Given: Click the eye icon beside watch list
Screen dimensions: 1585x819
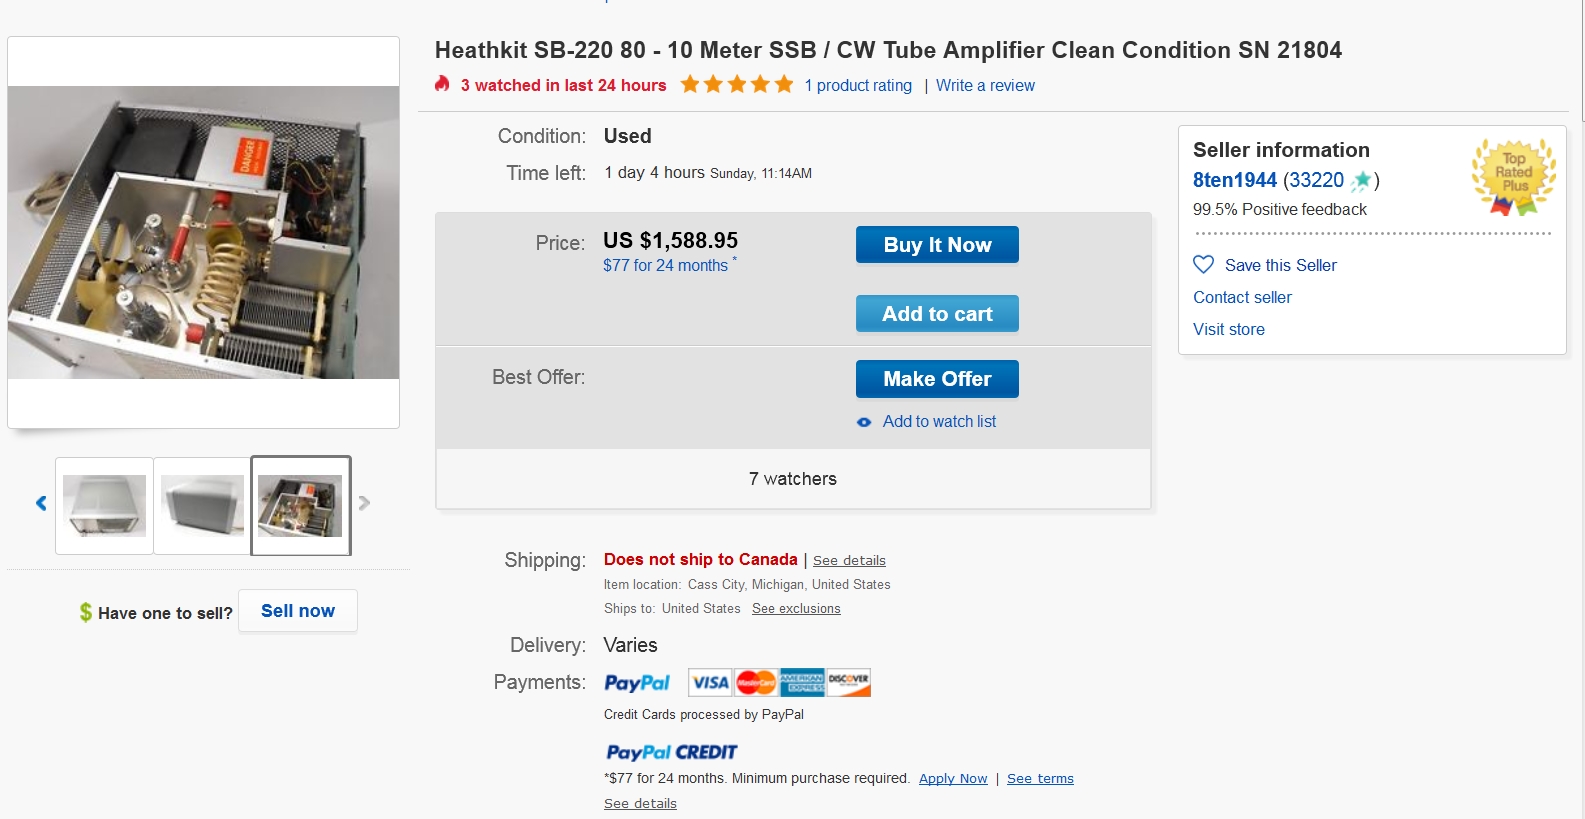Looking at the screenshot, I should point(864,422).
